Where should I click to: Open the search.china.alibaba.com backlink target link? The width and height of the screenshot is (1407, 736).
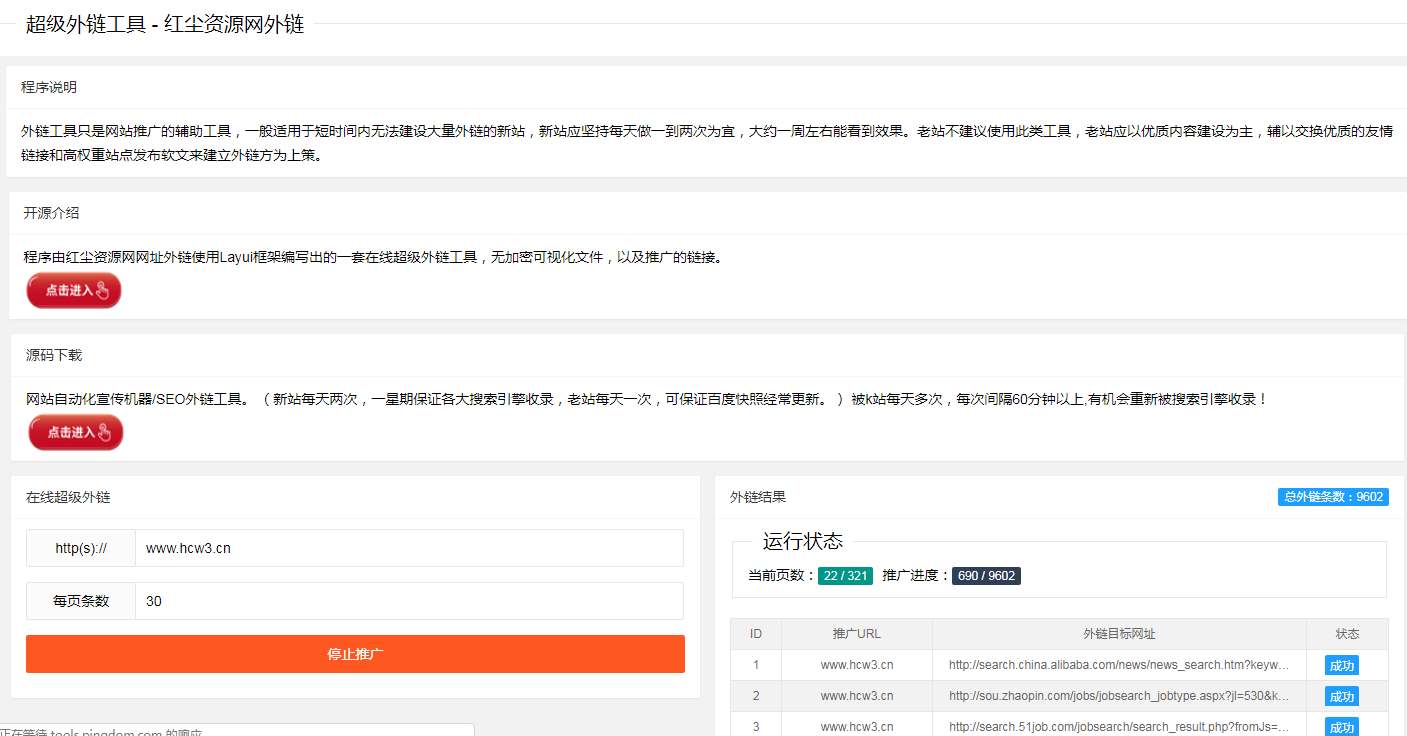1117,665
